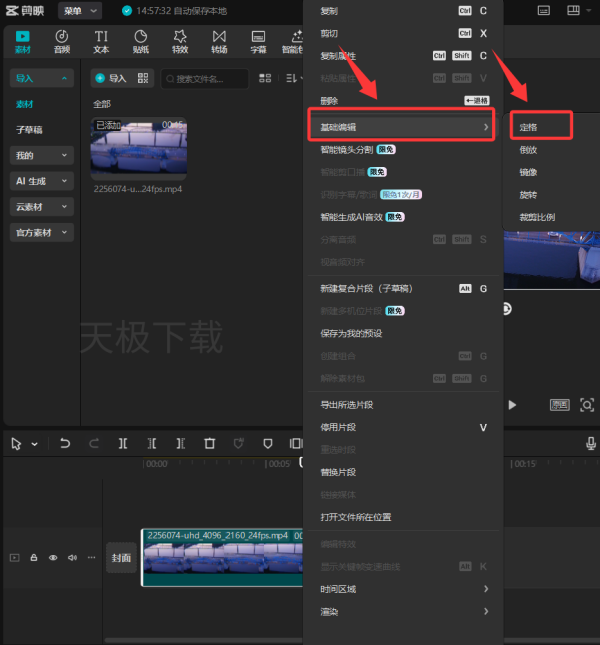Click the split clip tool icon
This screenshot has width=600, height=645.
123,443
